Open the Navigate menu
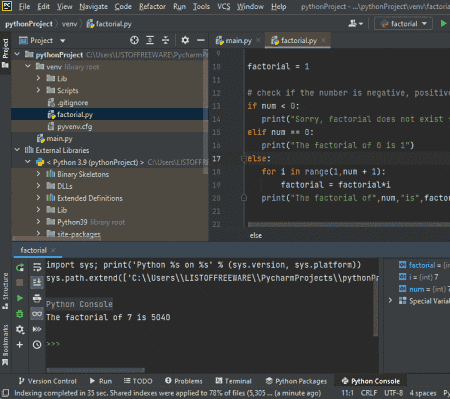450x399 pixels. pos(93,6)
